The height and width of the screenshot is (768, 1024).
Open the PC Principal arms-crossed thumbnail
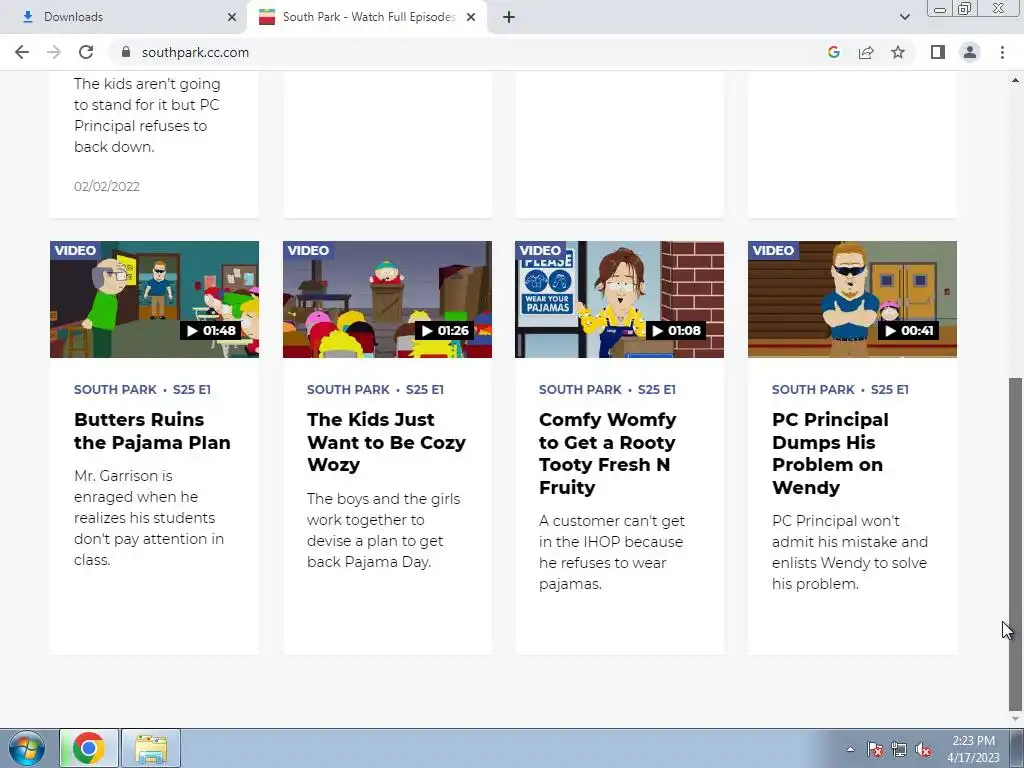tap(852, 299)
